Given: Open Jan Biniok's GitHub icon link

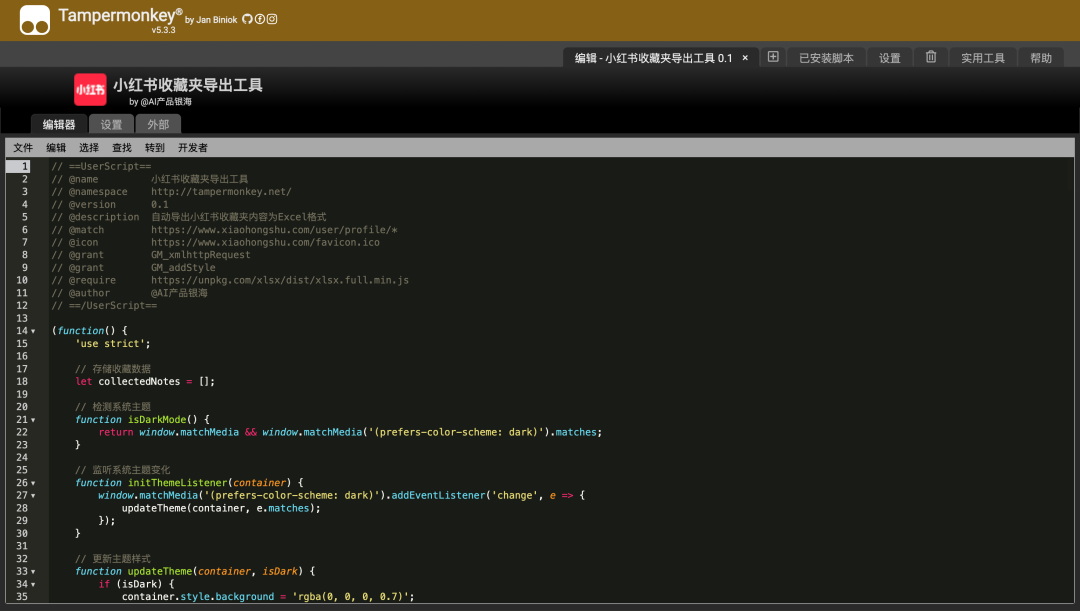Looking at the screenshot, I should pyautogui.click(x=247, y=19).
